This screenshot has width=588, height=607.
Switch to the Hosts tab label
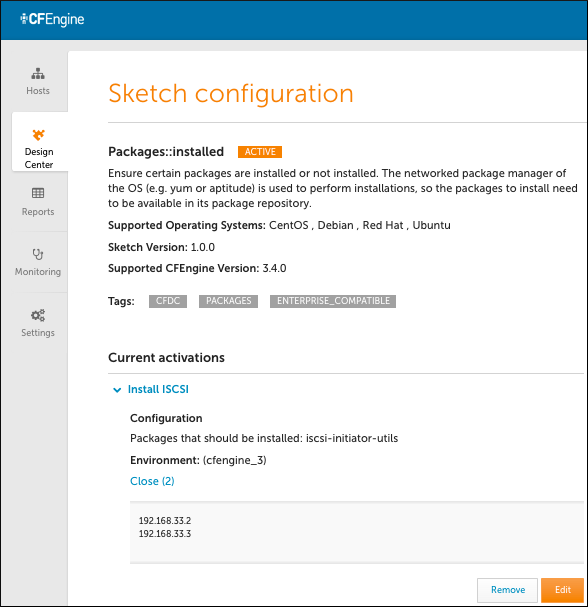tap(38, 91)
